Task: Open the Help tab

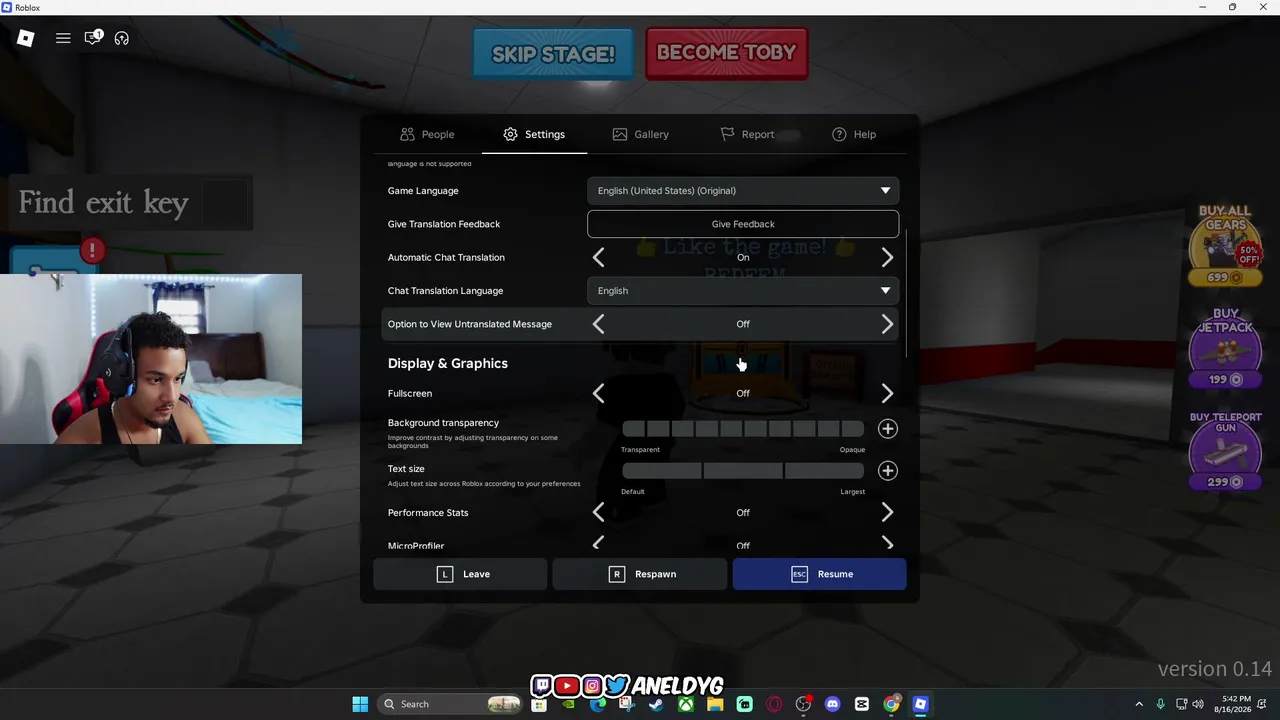Action: coord(854,134)
